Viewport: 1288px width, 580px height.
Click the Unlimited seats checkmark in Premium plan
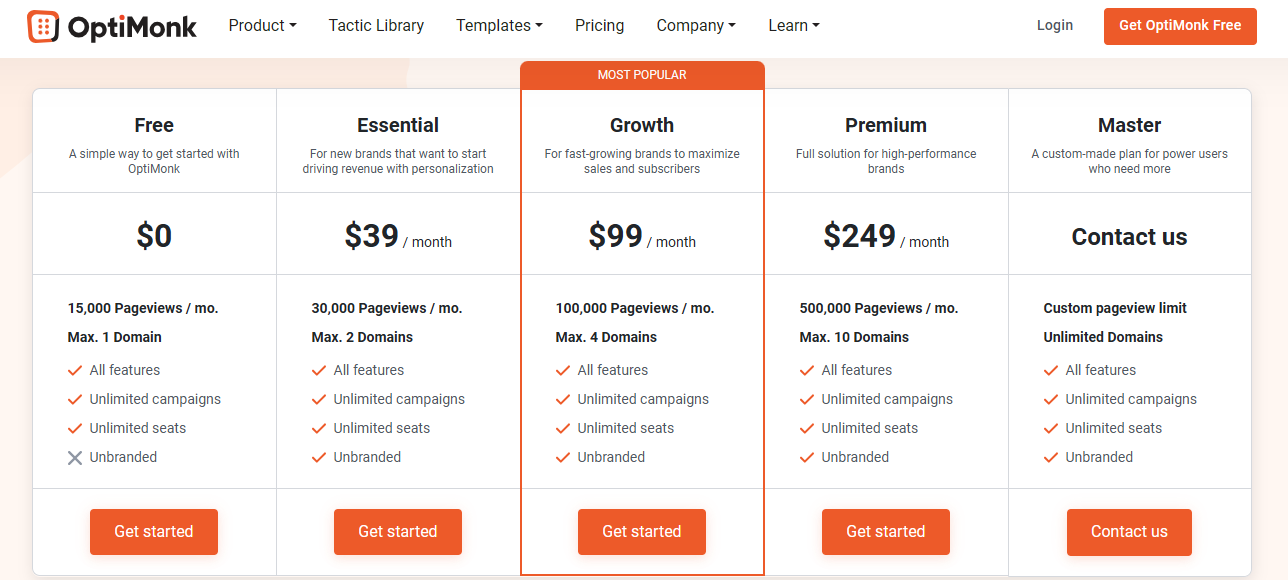click(807, 429)
